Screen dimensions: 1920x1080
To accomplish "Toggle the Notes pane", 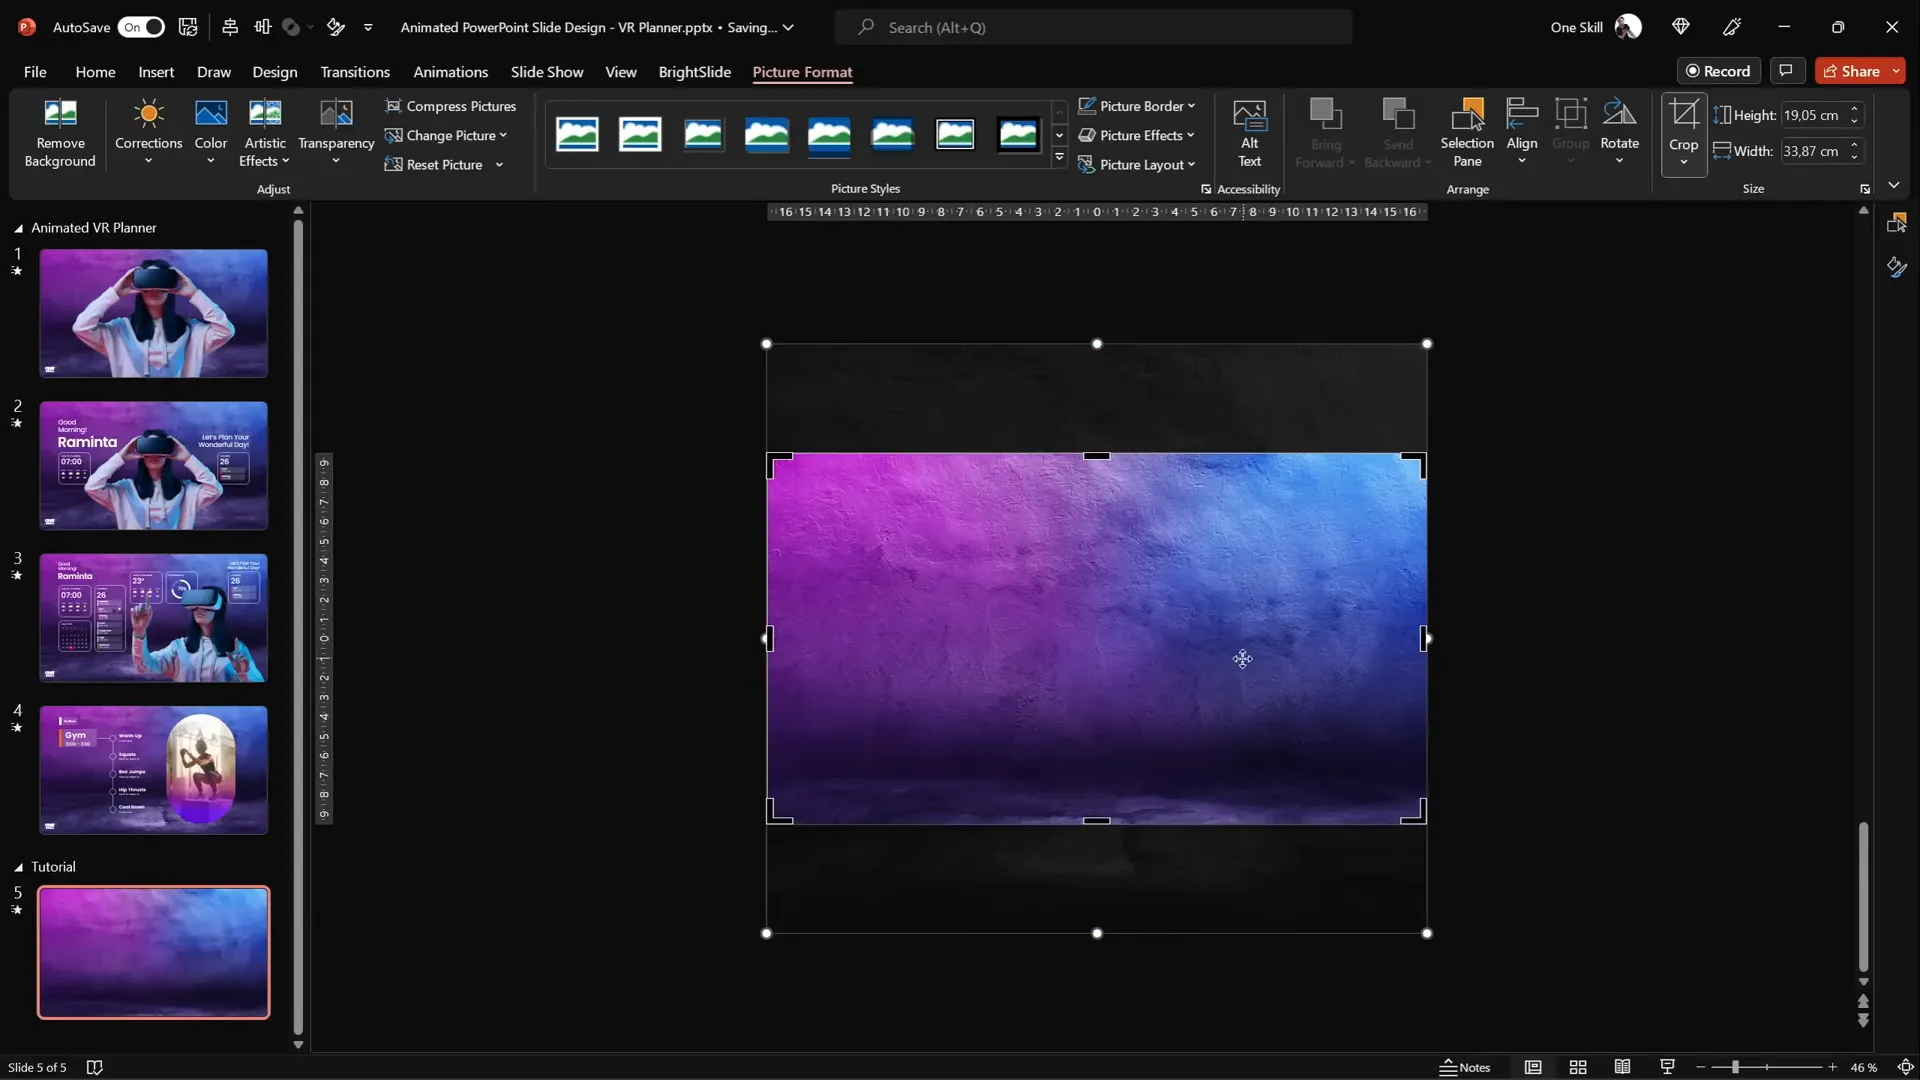I will pyautogui.click(x=1467, y=1067).
